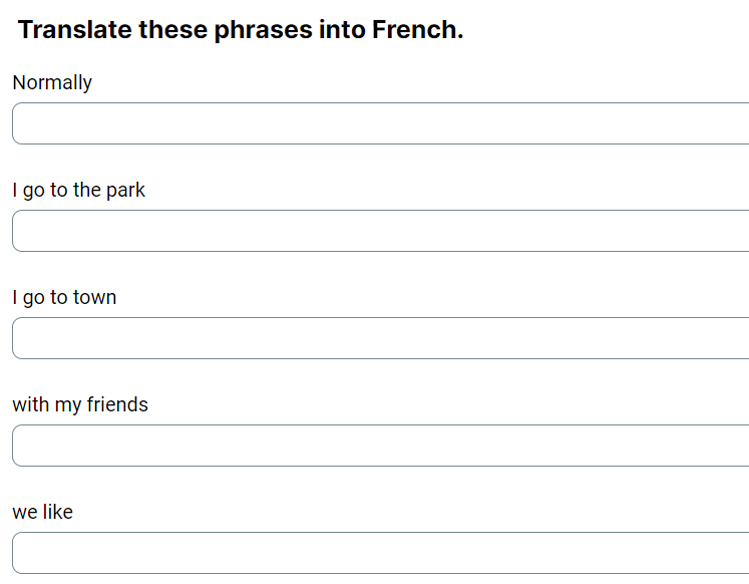This screenshot has width=749, height=584.
Task: Focus the third answer box on the page
Action: (380, 338)
